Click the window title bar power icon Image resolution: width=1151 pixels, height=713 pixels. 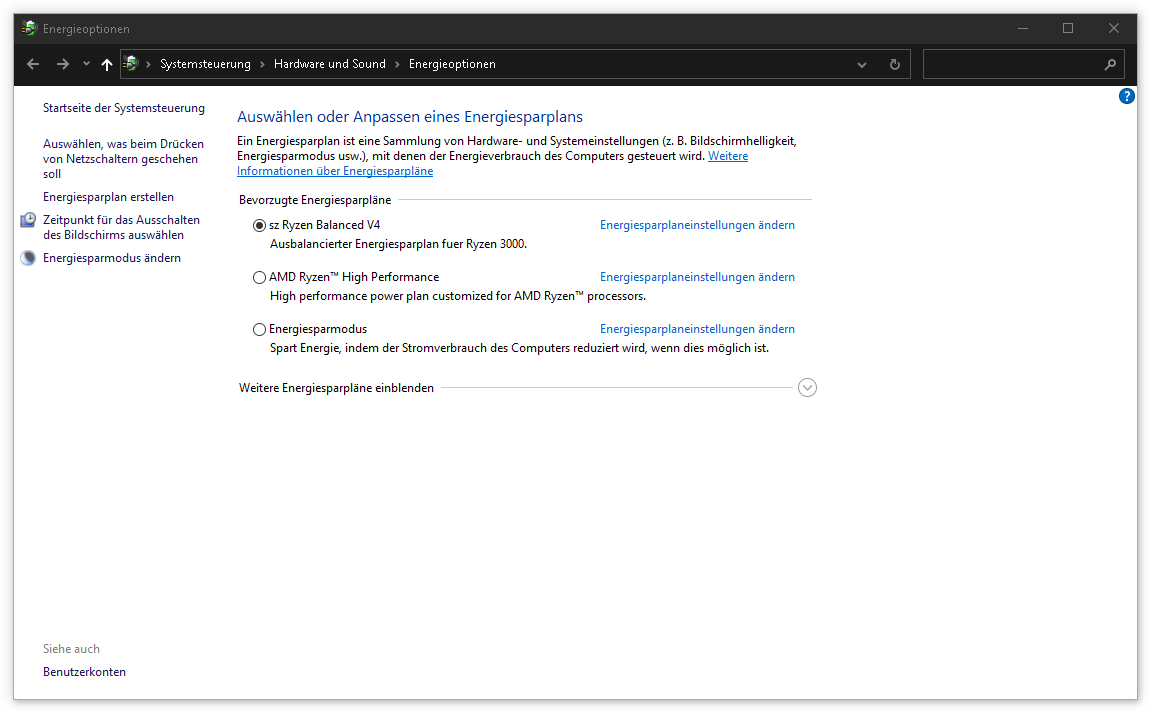pyautogui.click(x=29, y=29)
